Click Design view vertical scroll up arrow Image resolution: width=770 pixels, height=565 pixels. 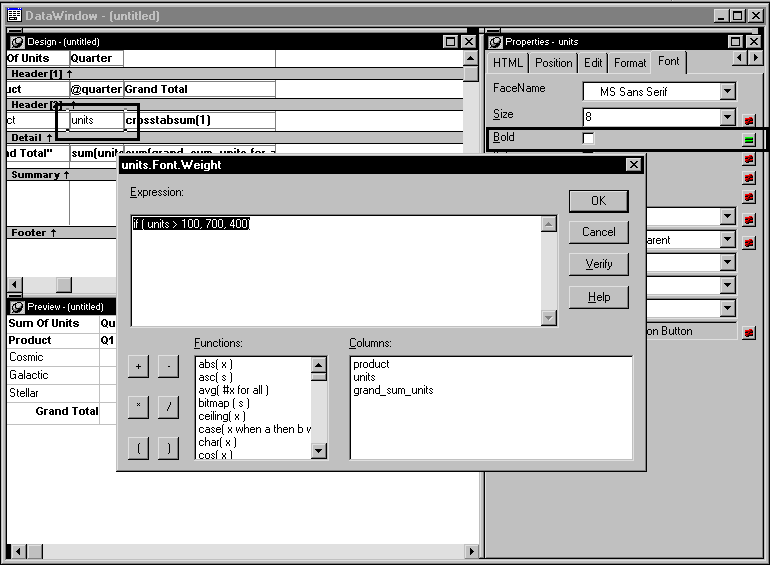(470, 58)
